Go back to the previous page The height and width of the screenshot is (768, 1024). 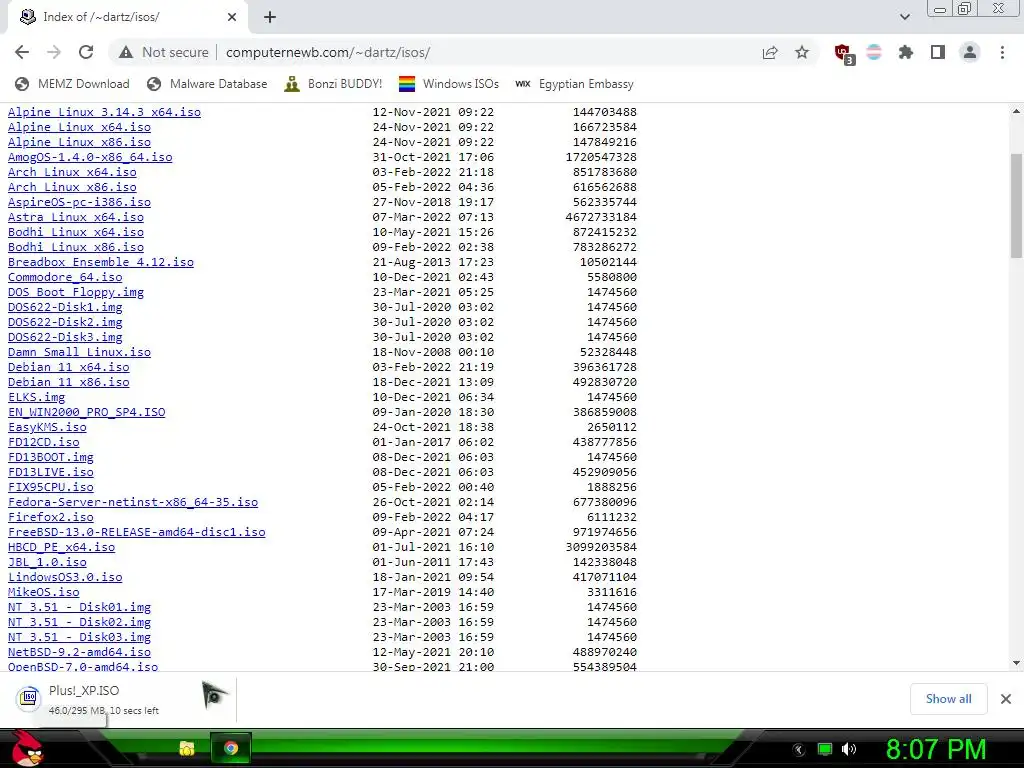22,52
